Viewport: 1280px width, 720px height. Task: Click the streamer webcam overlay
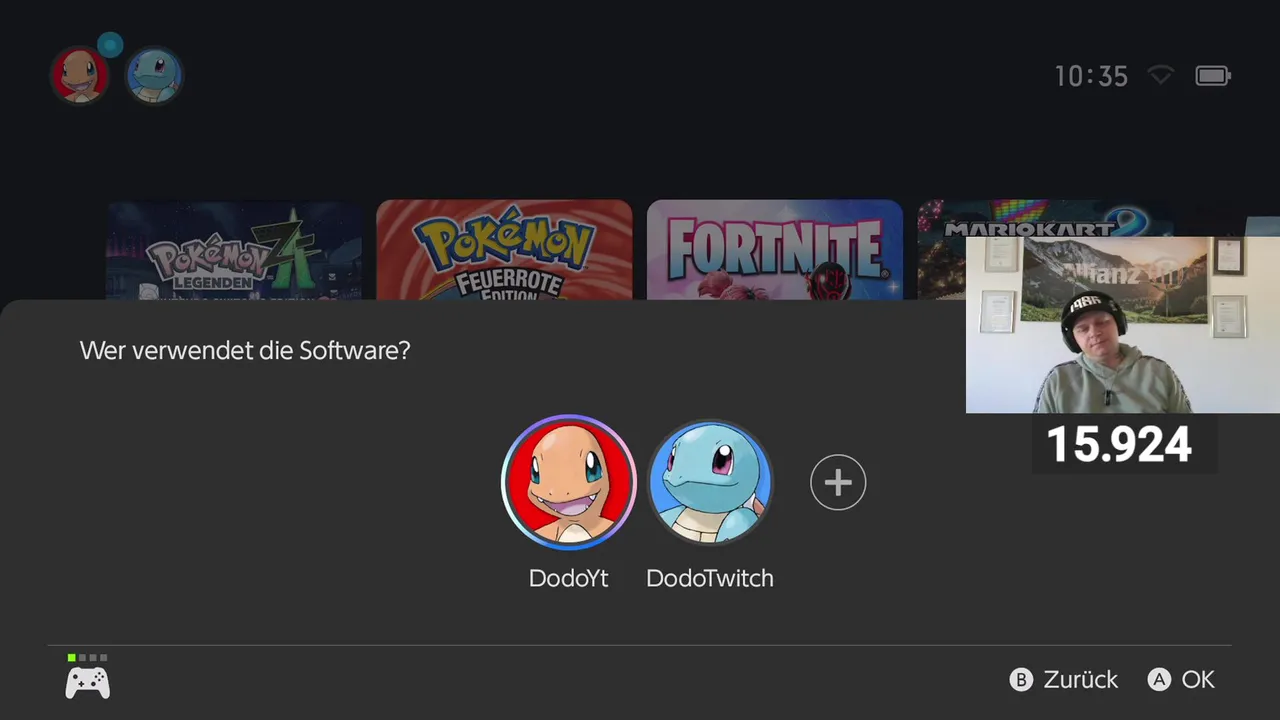click(1123, 325)
